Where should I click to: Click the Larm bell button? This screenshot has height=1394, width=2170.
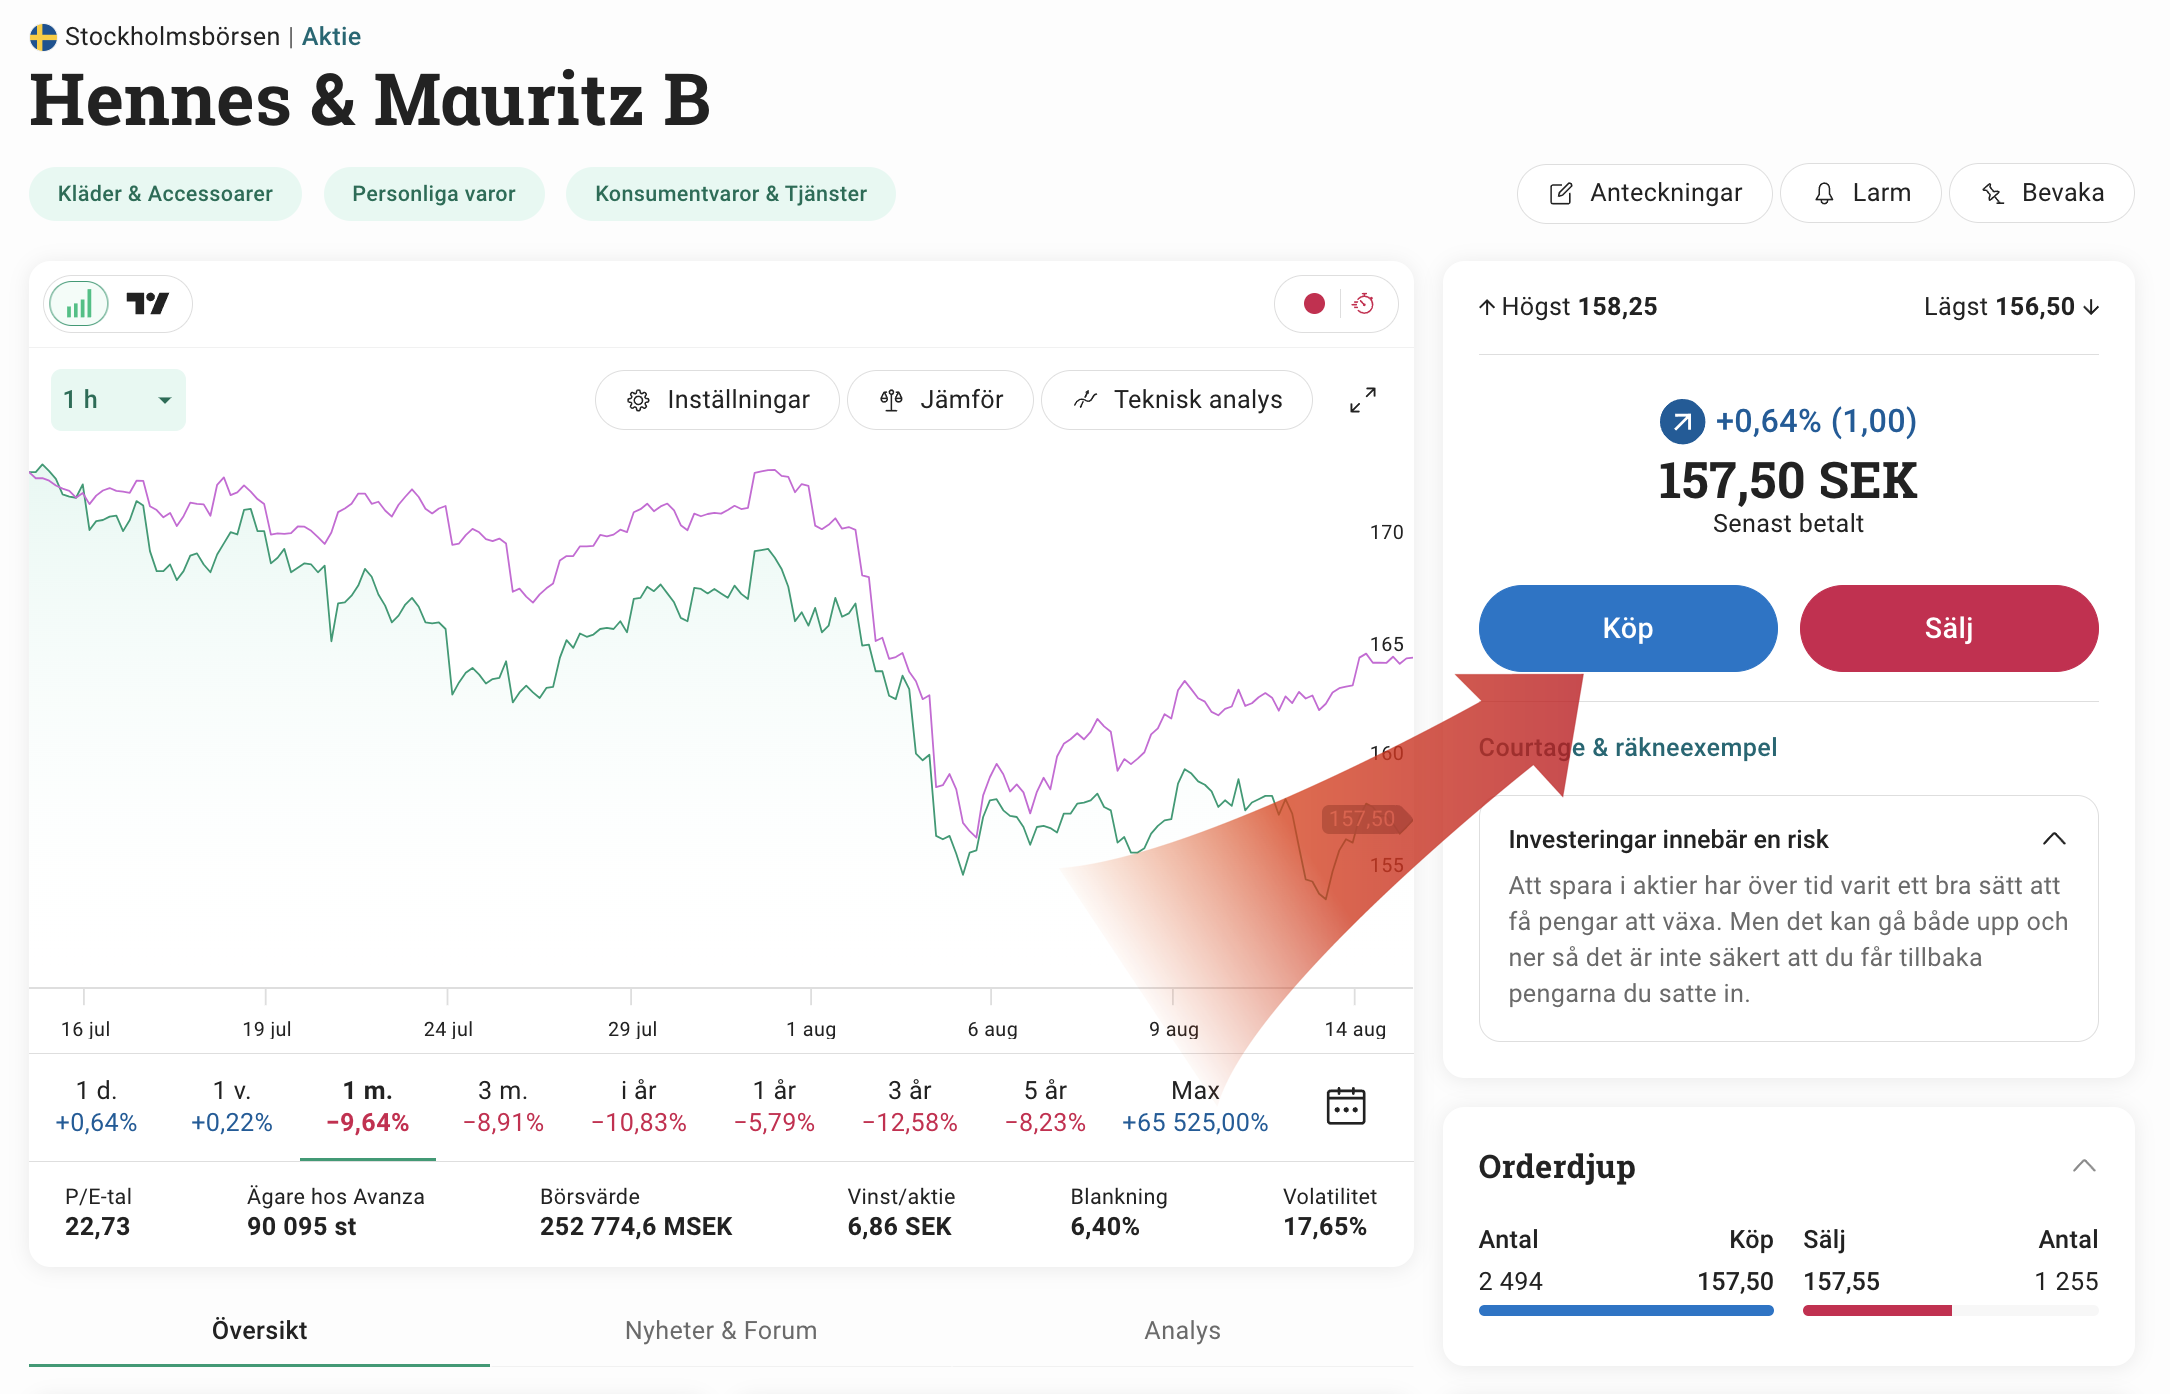[x=1861, y=193]
